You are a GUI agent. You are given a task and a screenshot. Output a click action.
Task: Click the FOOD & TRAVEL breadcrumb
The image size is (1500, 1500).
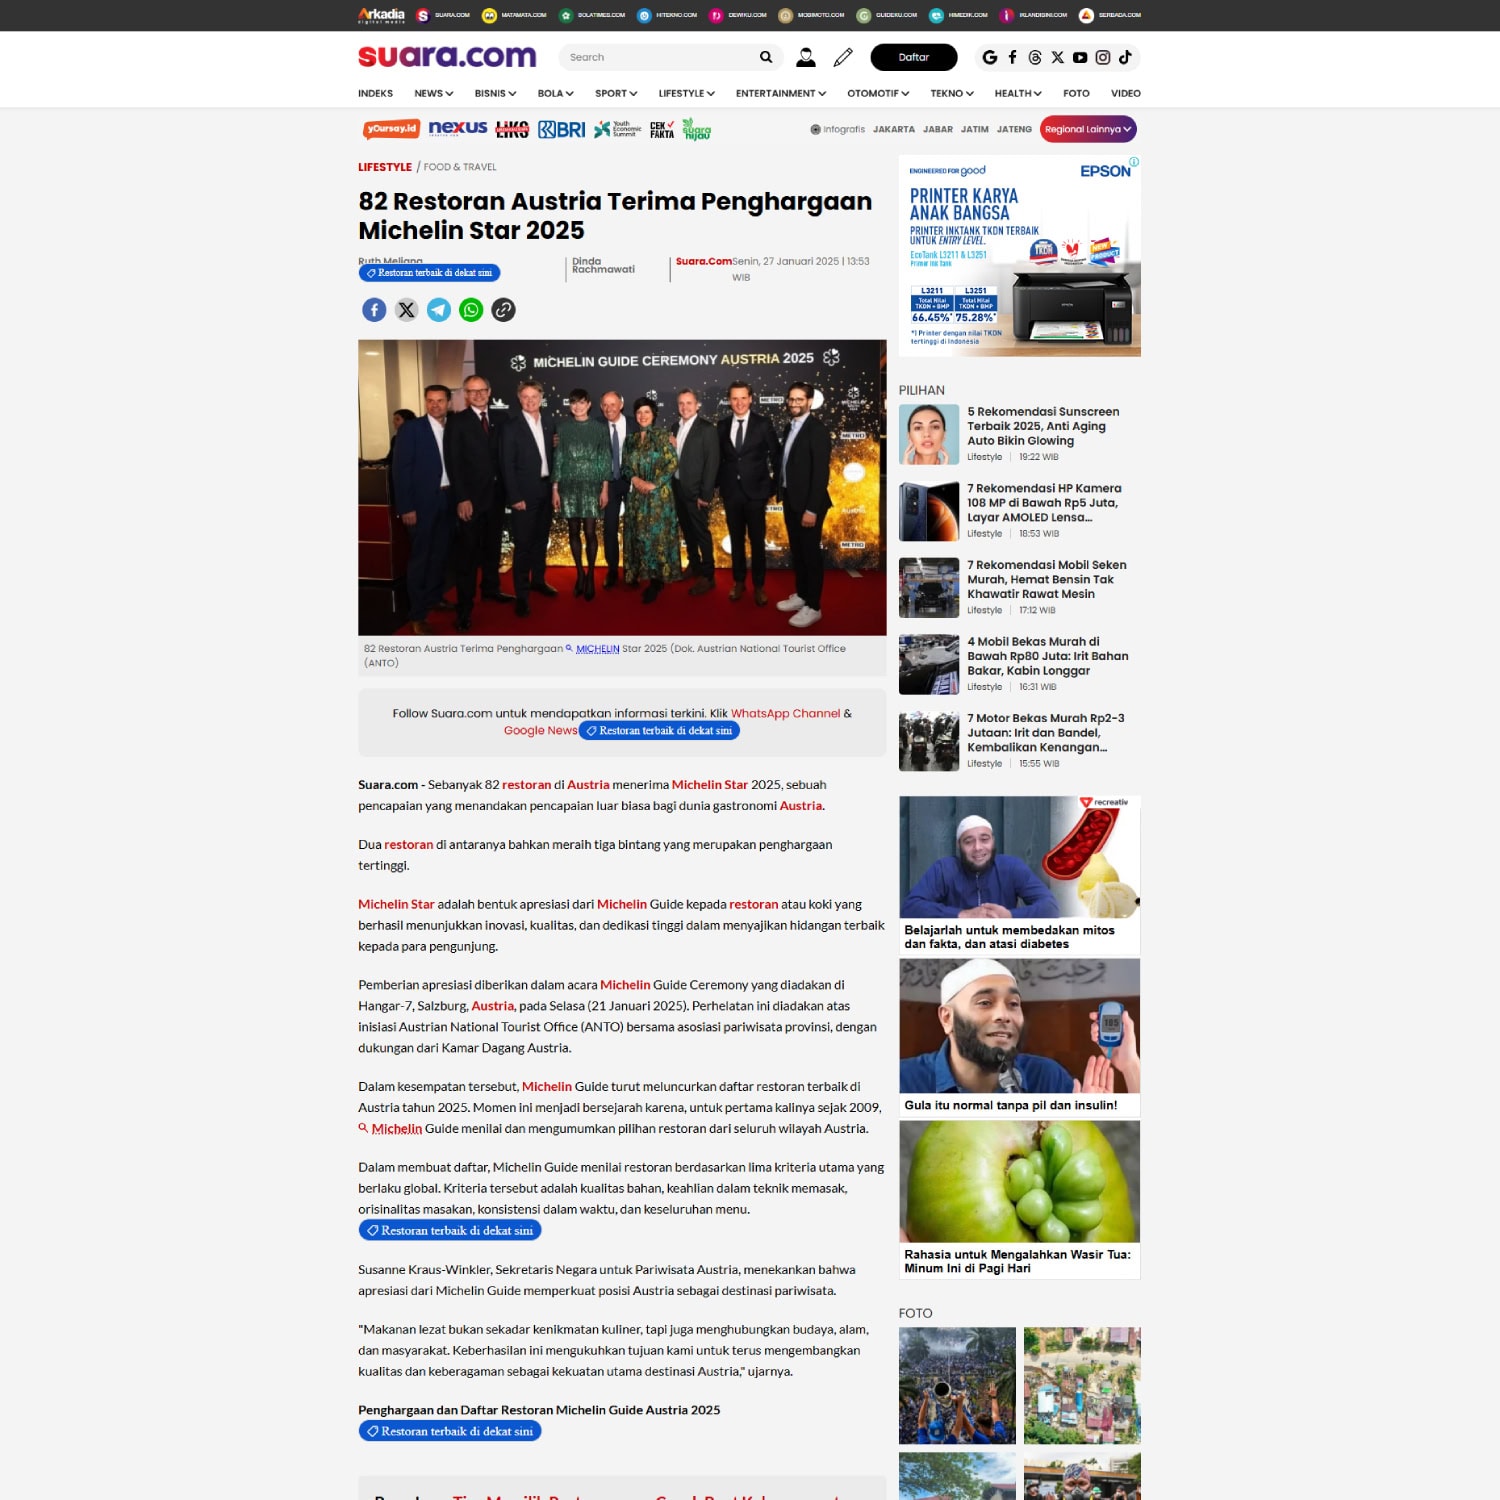pos(460,167)
